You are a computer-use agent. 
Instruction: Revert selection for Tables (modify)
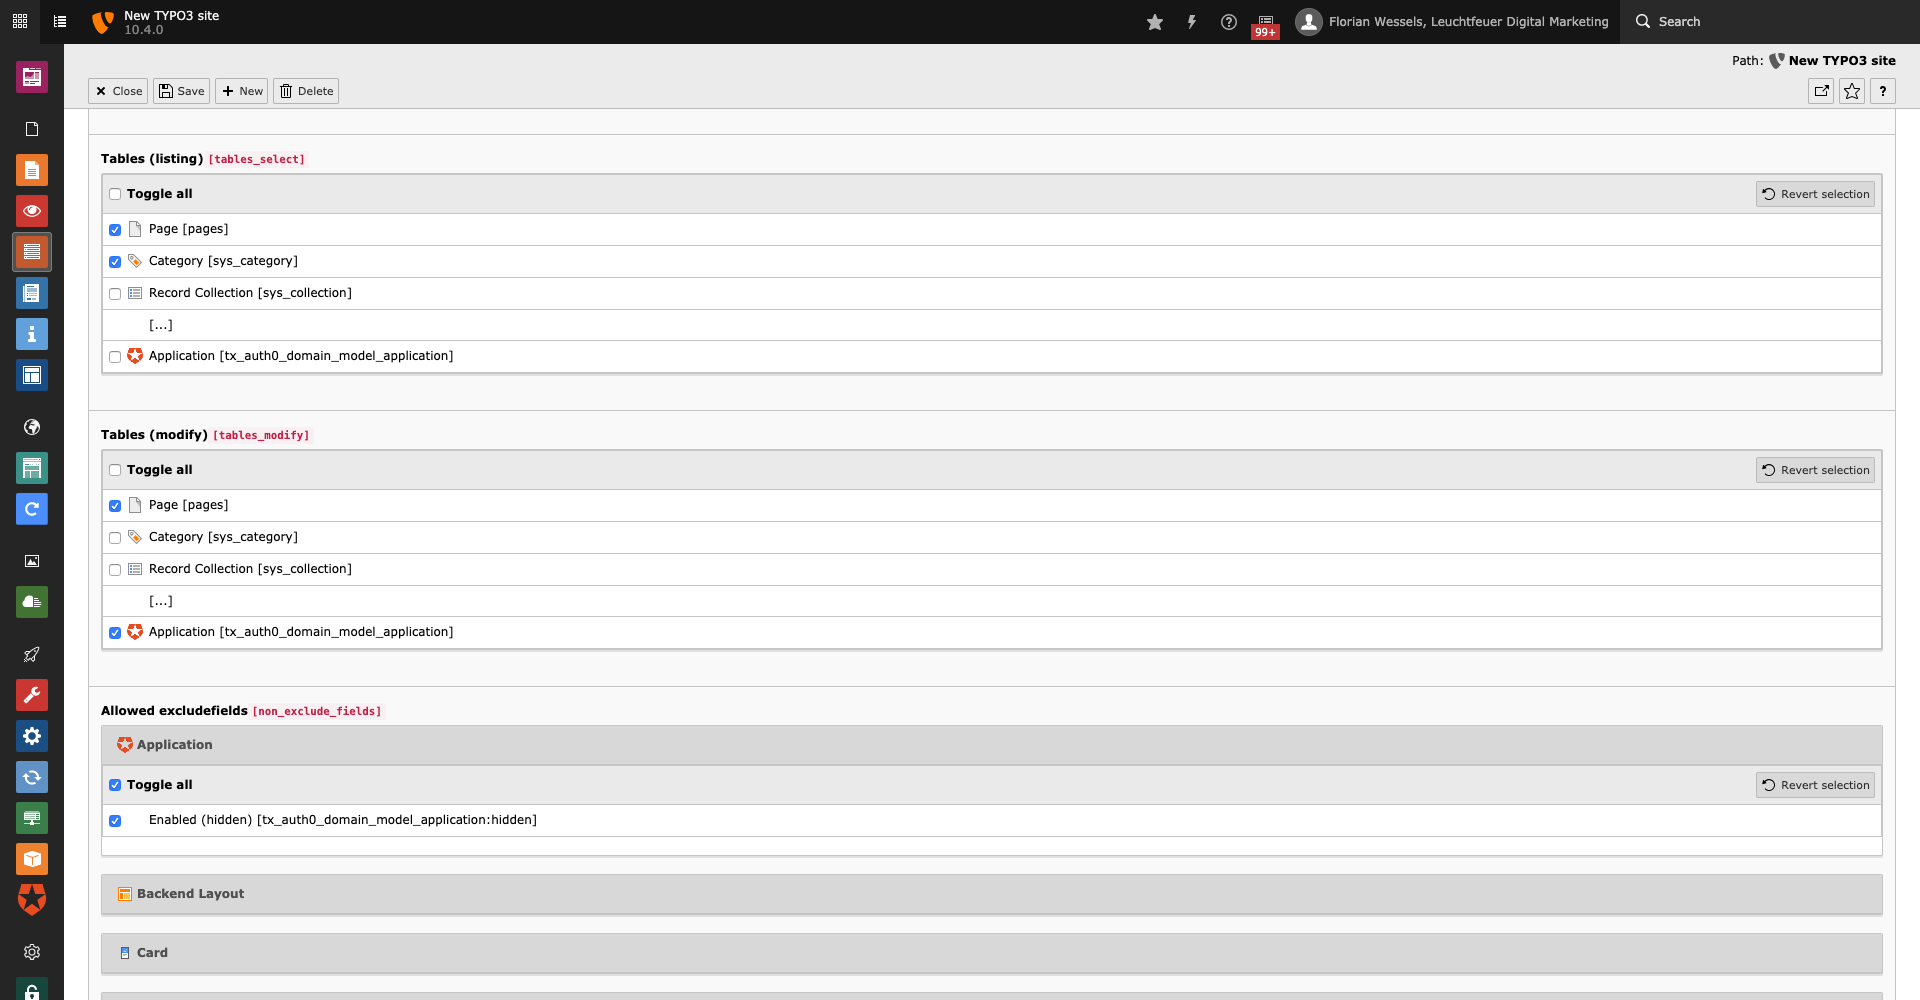pyautogui.click(x=1815, y=470)
